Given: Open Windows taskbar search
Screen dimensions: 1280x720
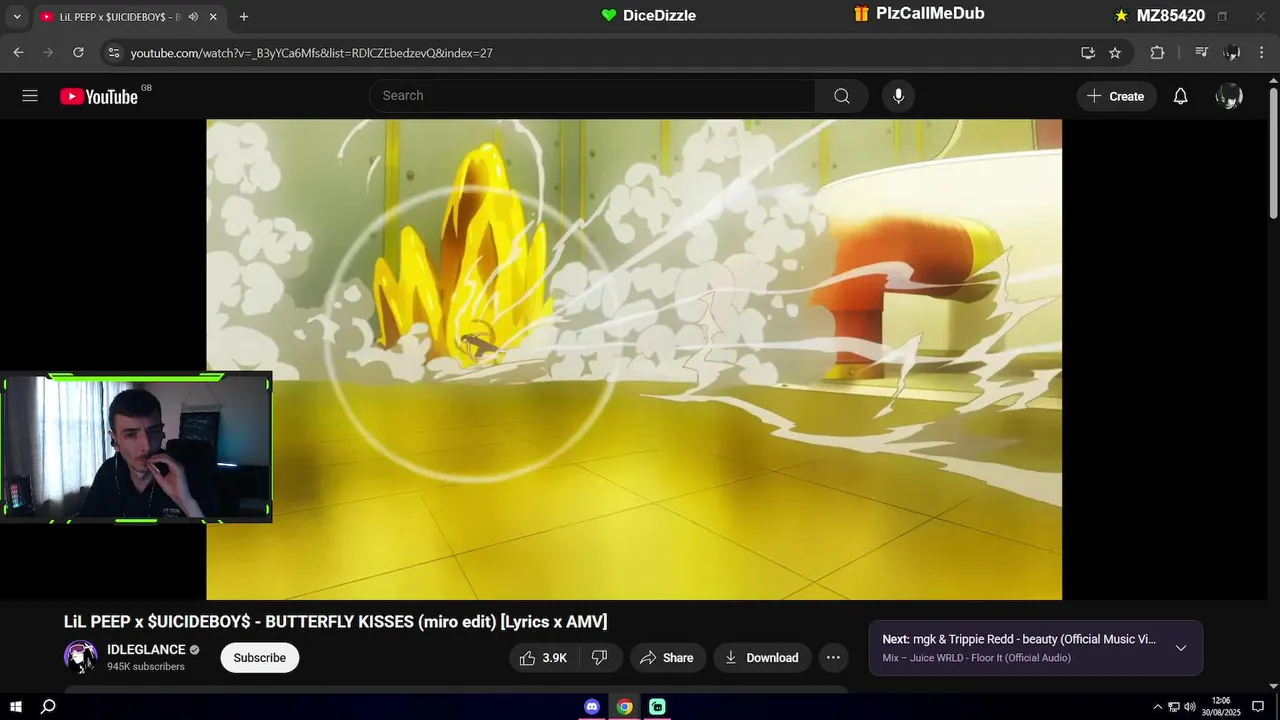Looking at the screenshot, I should coord(48,707).
